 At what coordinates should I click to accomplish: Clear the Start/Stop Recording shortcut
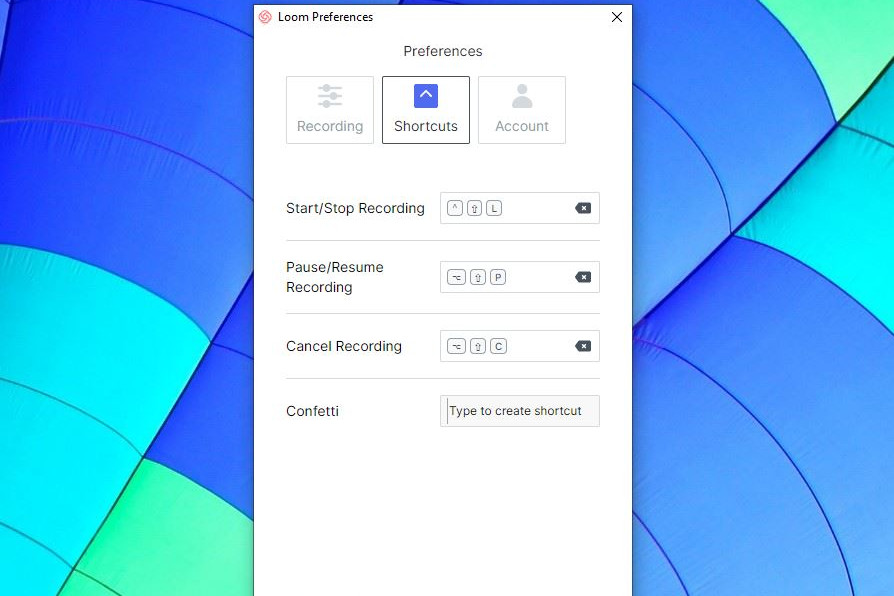click(x=583, y=208)
